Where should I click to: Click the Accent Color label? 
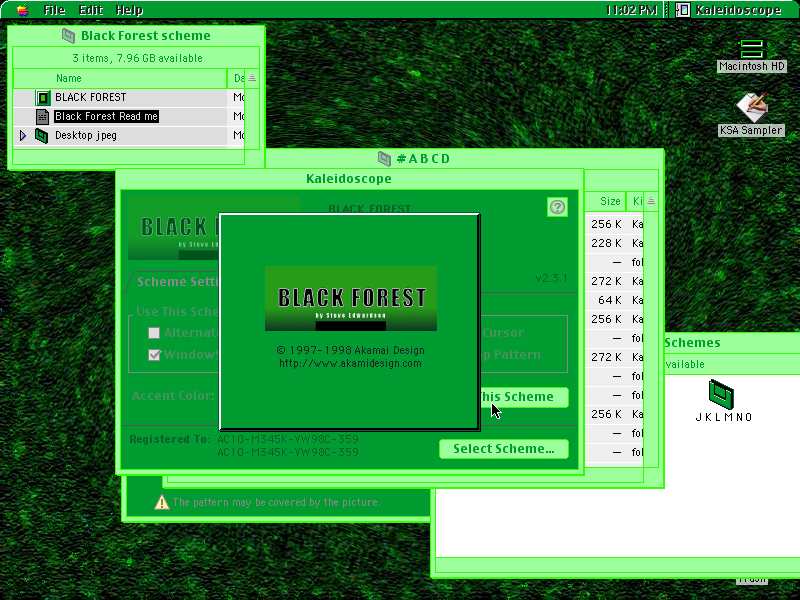[x=173, y=396]
